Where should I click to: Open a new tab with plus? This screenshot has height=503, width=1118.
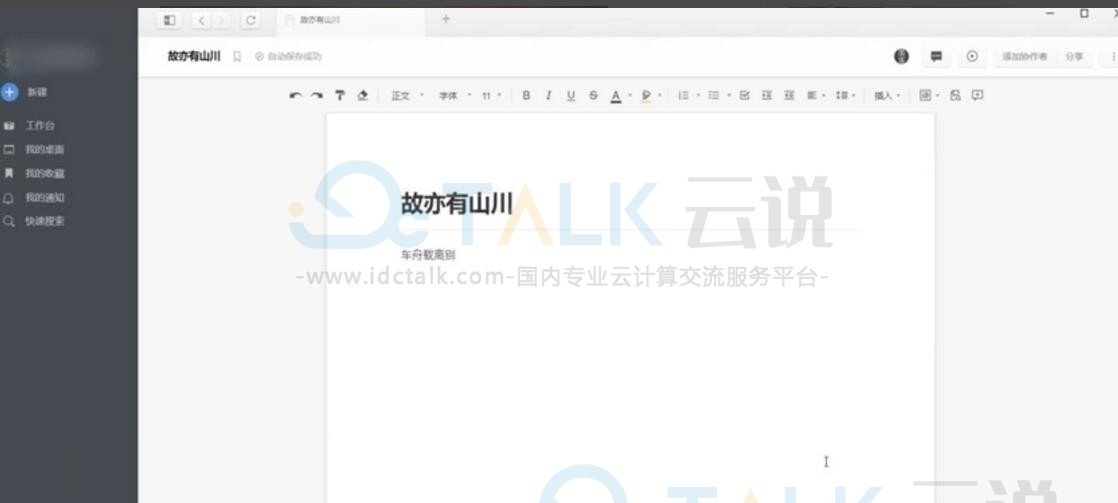pyautogui.click(x=446, y=19)
